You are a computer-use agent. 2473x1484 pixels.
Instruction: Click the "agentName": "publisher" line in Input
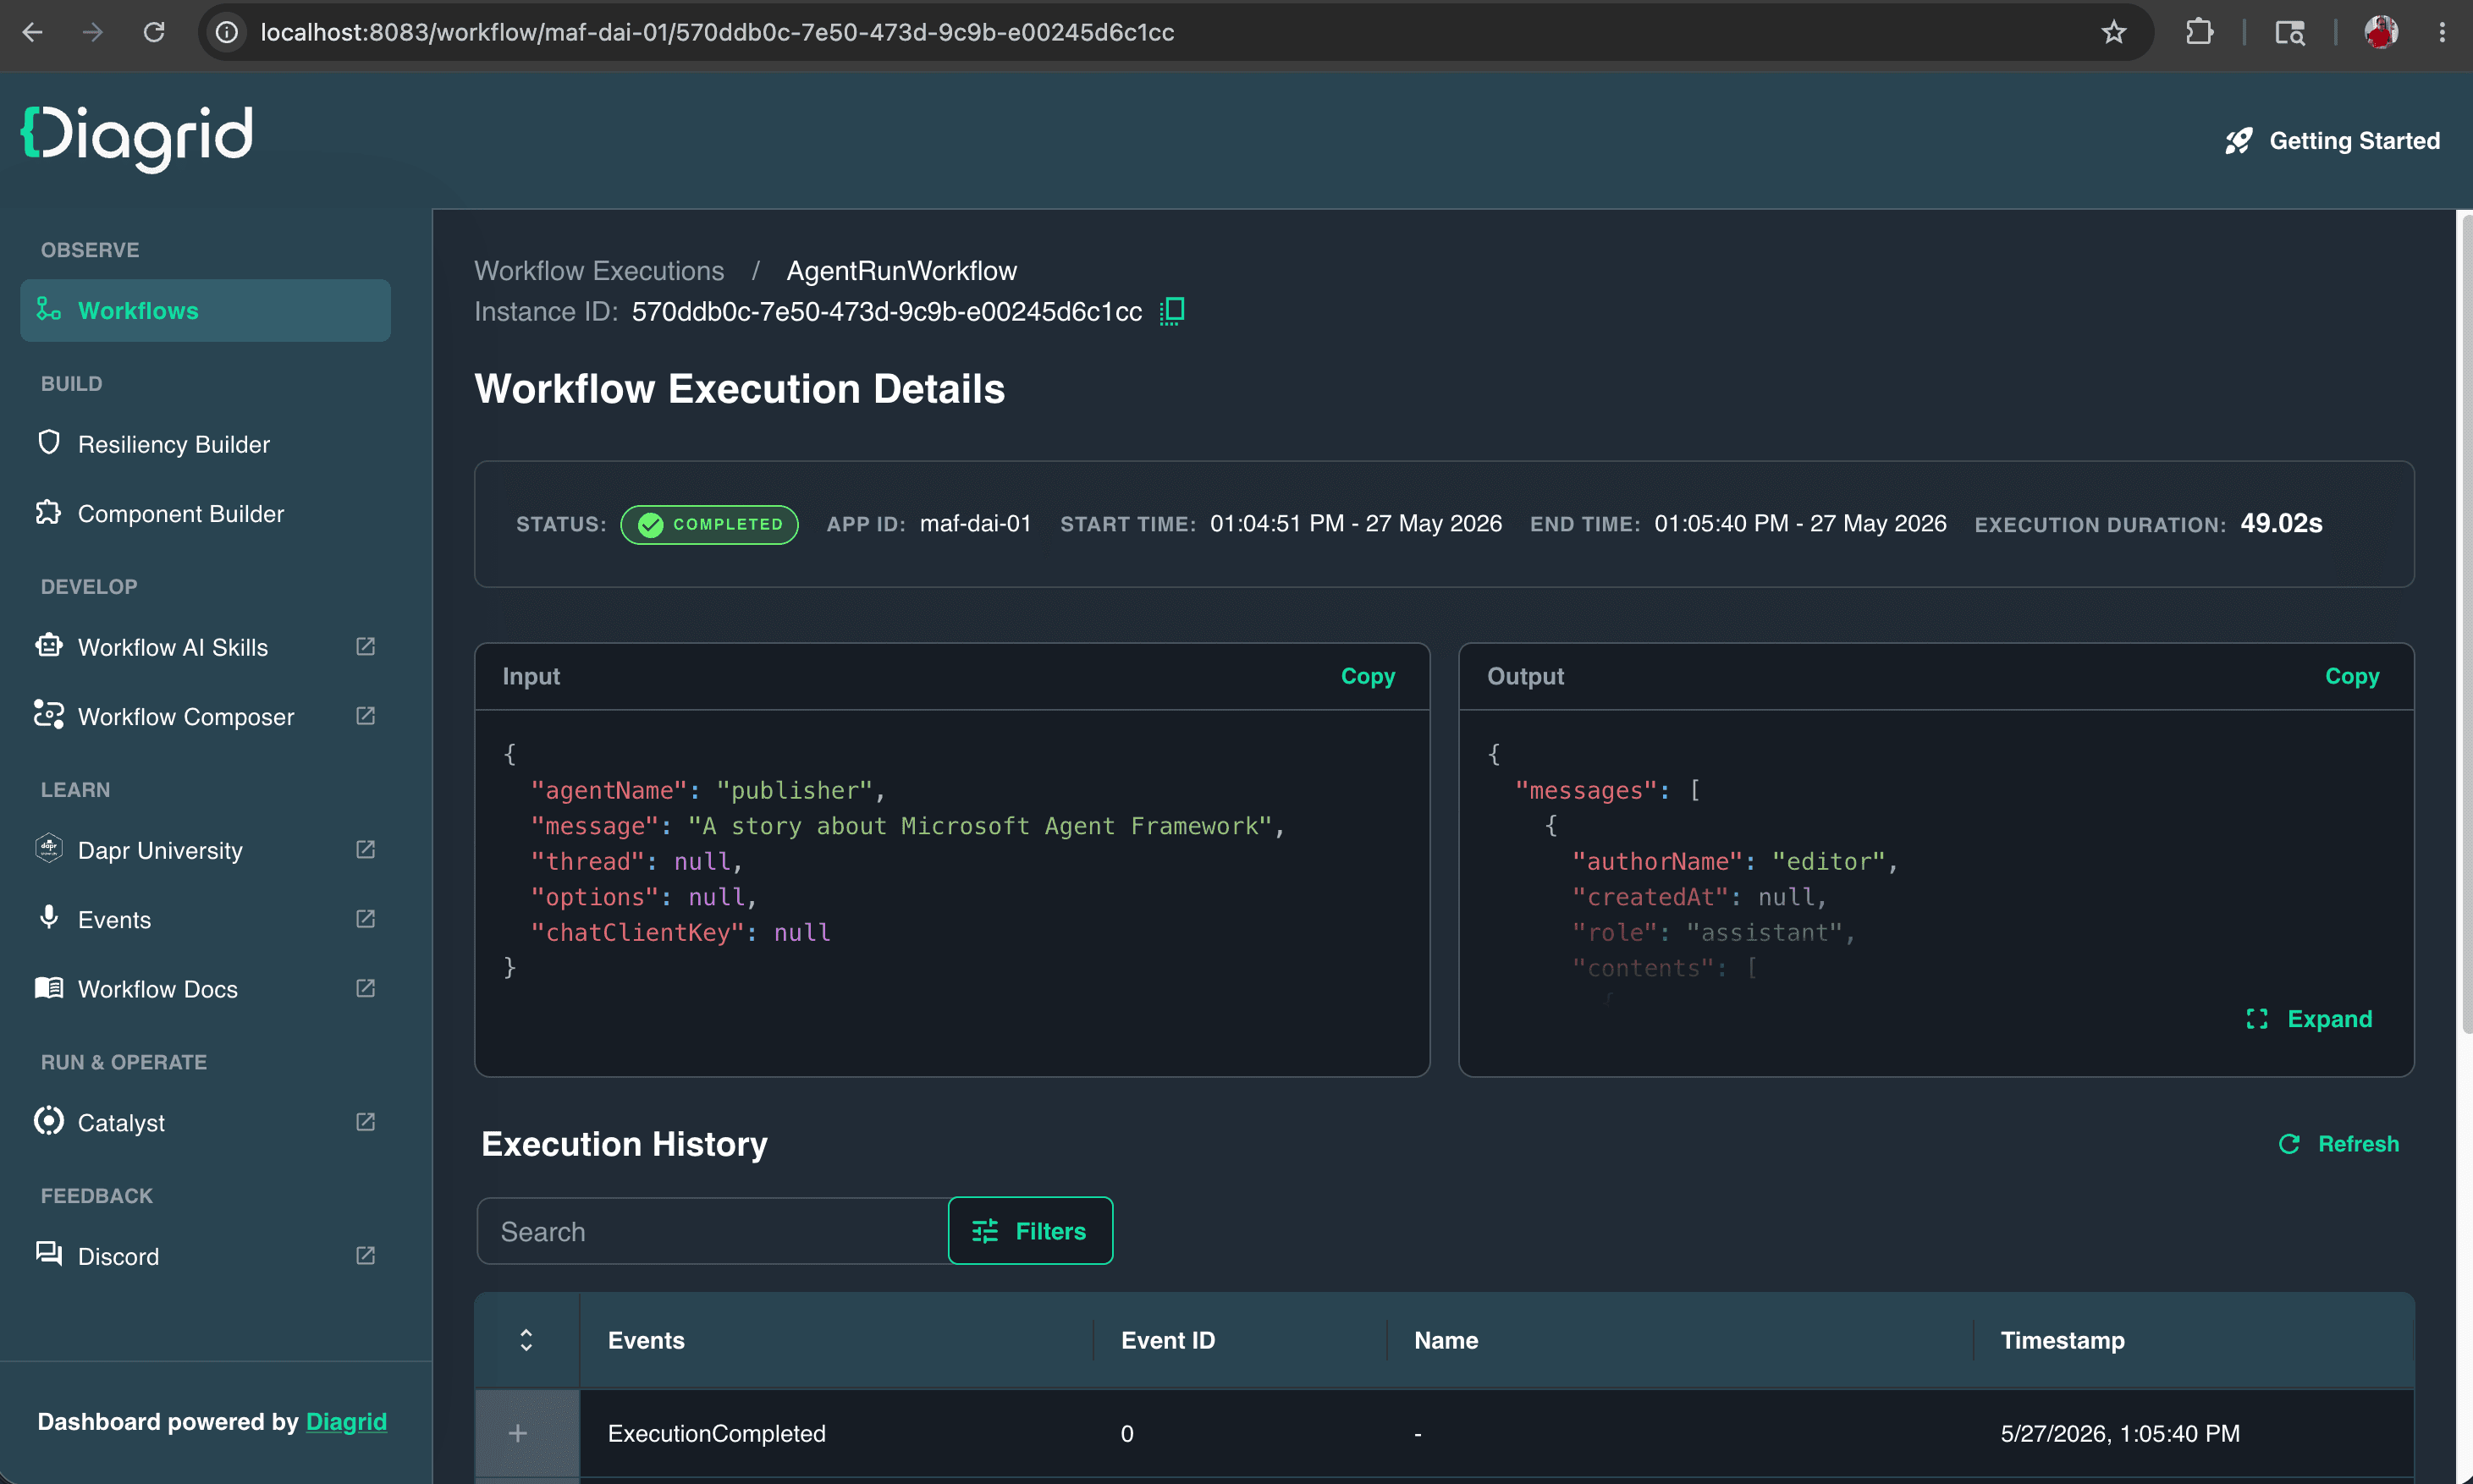[708, 790]
